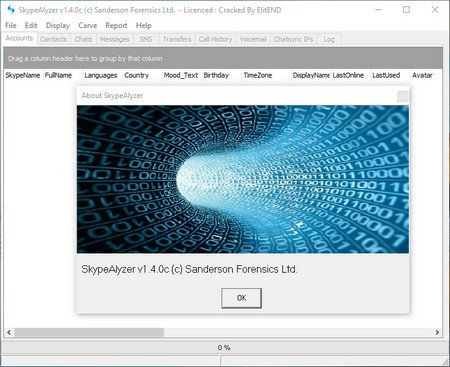
Task: Close the SkypeAlyzer main window
Action: tap(435, 10)
